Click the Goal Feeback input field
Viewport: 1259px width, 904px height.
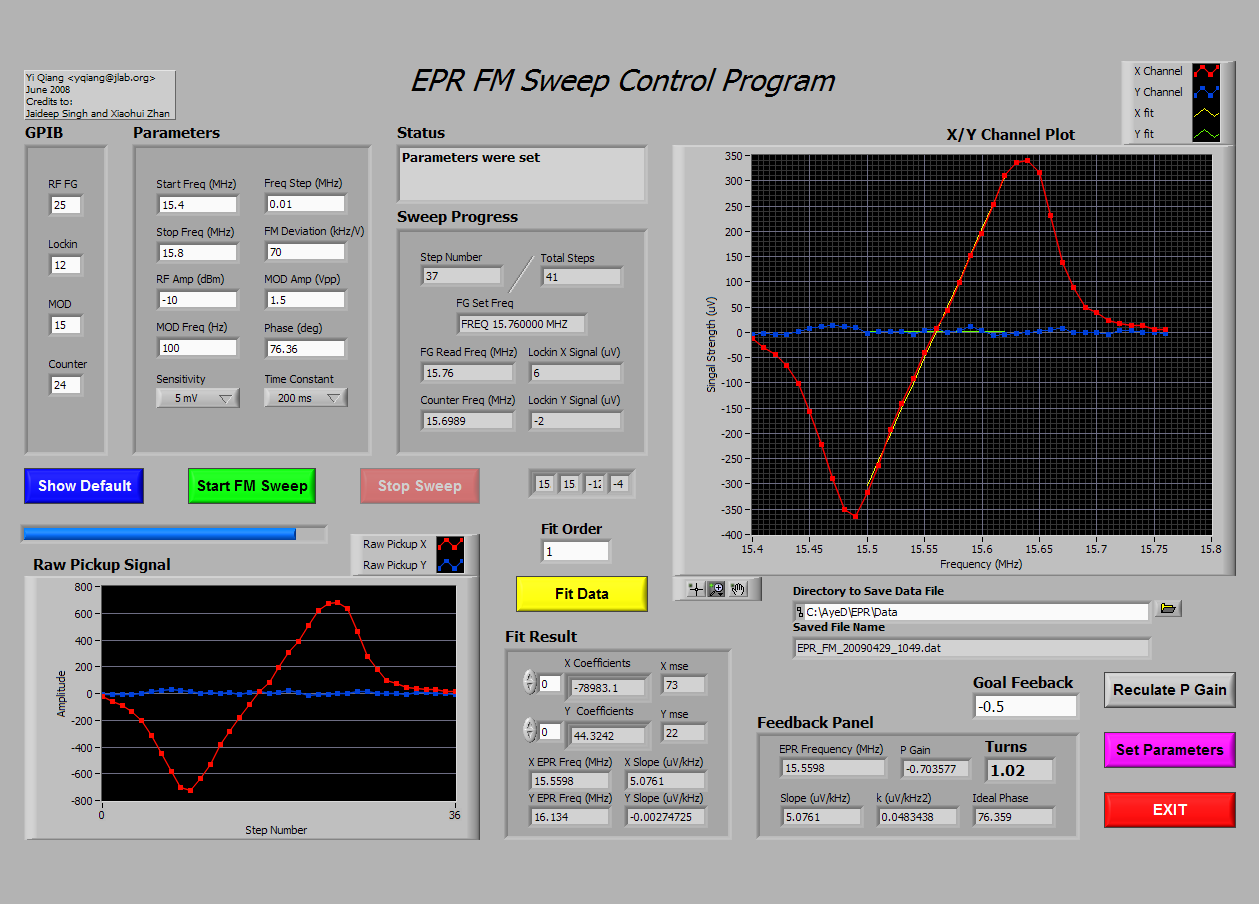(x=1026, y=706)
